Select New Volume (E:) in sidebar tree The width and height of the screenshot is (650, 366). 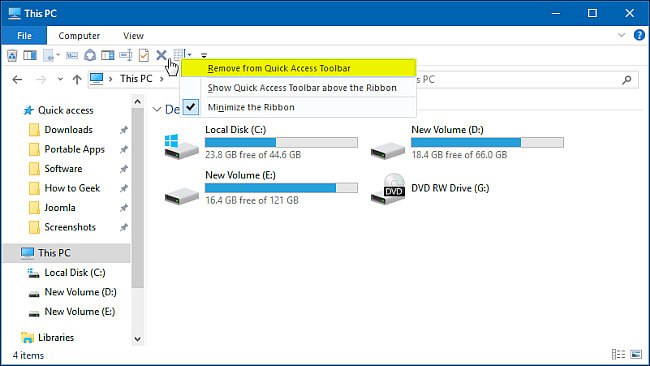pos(80,312)
